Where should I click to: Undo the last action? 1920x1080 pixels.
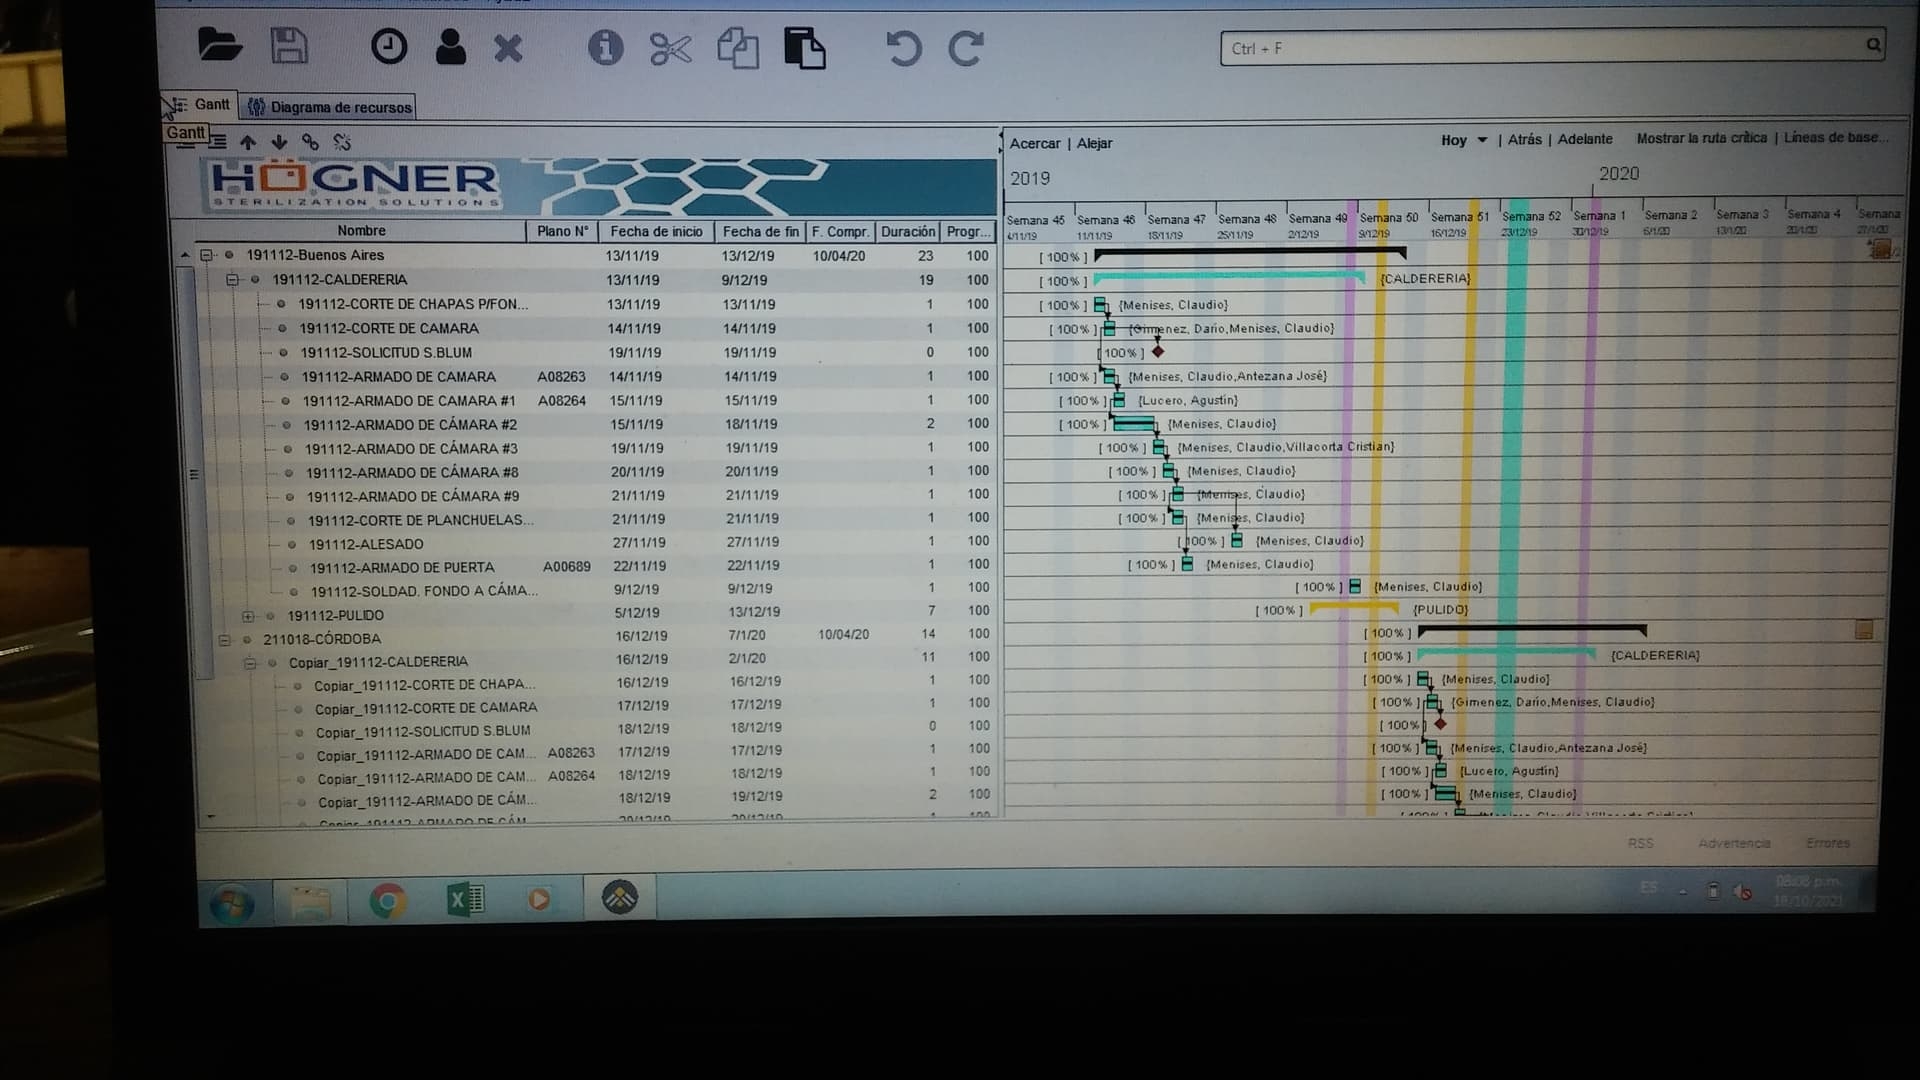click(x=902, y=48)
